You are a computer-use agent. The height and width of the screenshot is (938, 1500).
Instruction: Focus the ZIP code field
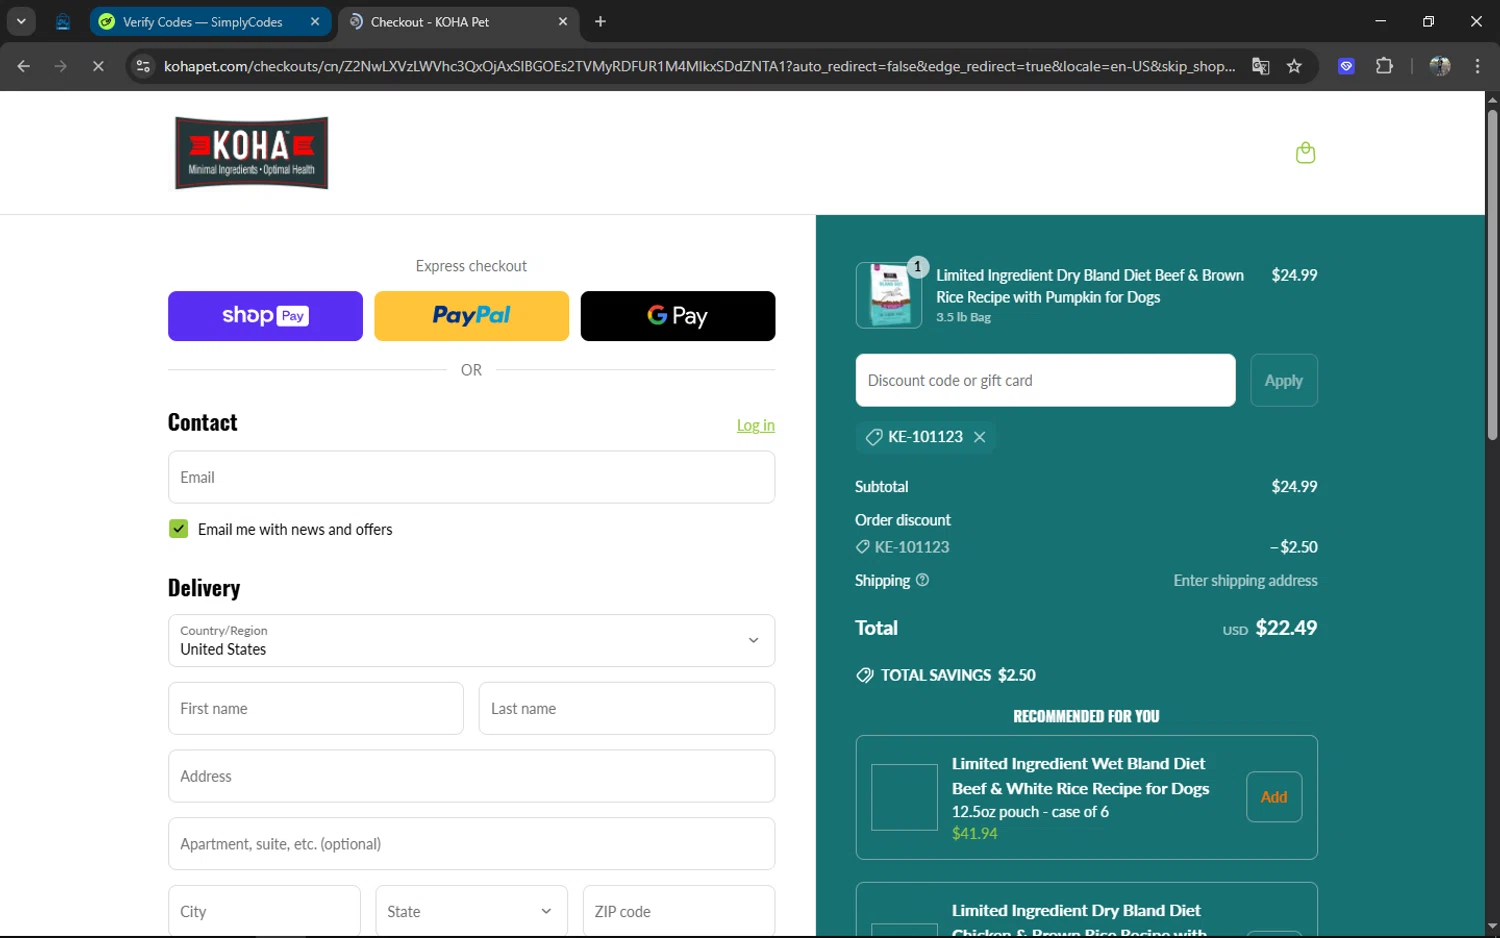click(678, 911)
